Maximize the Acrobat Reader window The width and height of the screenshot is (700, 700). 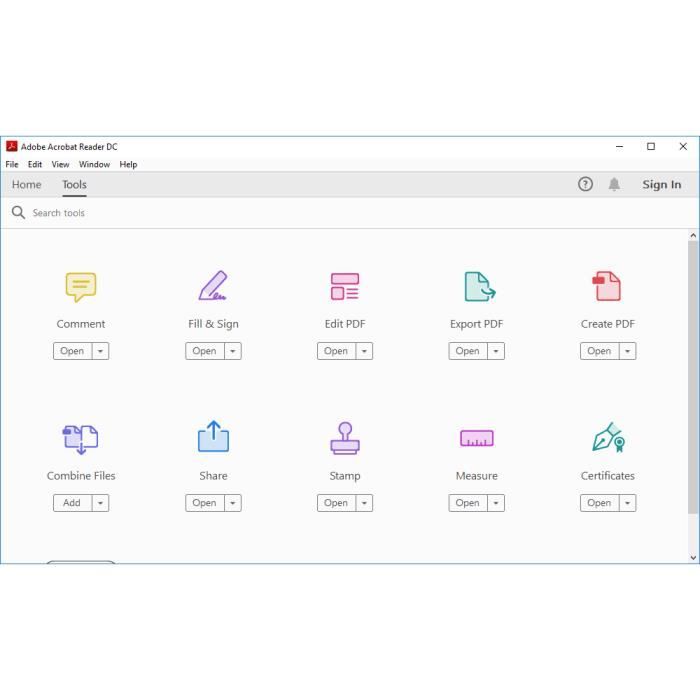pyautogui.click(x=651, y=146)
